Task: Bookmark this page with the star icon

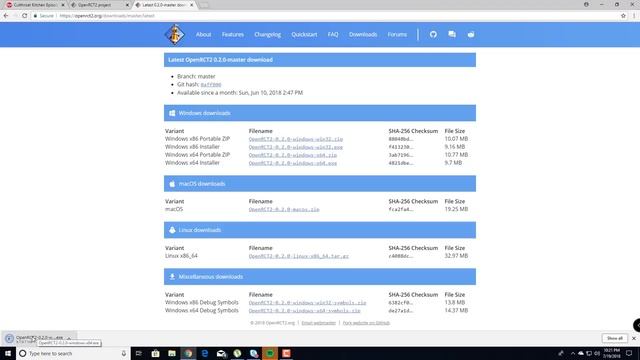Action: 623,16
